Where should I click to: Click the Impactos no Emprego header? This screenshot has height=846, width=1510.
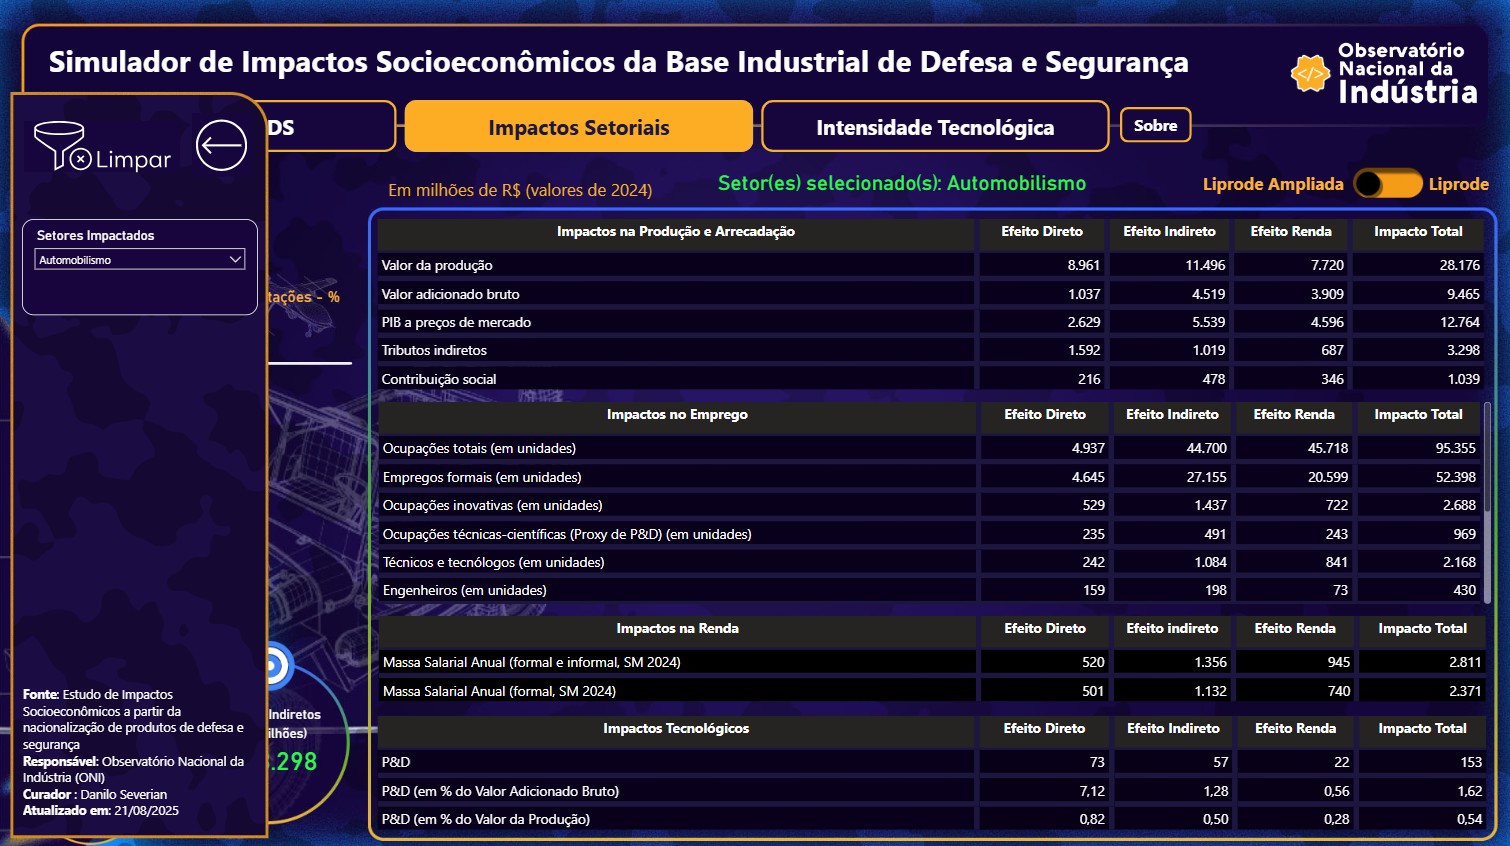(676, 415)
